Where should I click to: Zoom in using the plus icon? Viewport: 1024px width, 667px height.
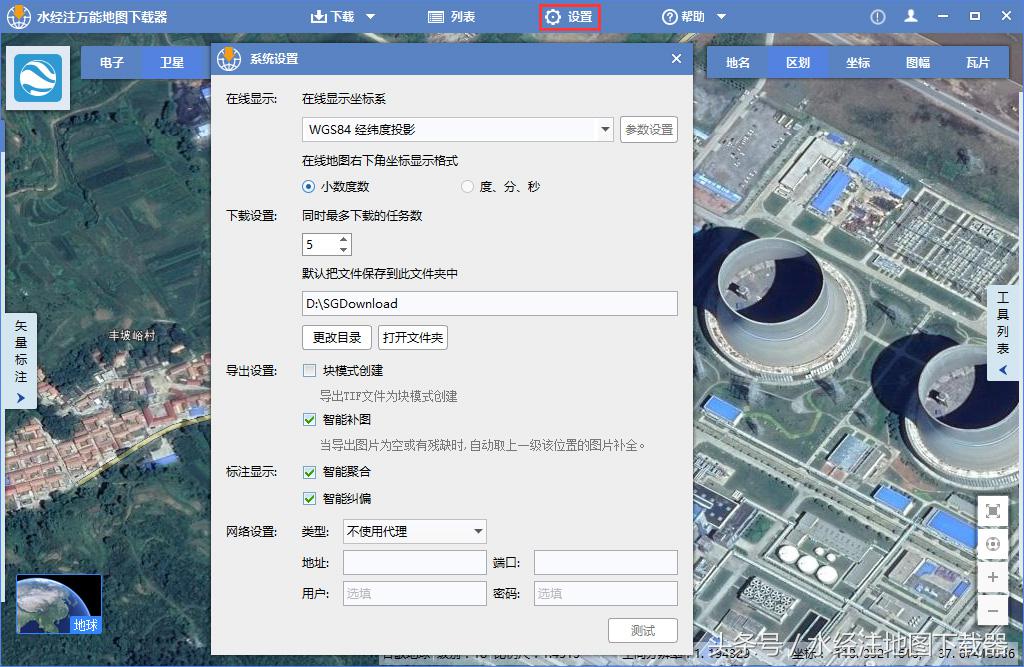(993, 577)
